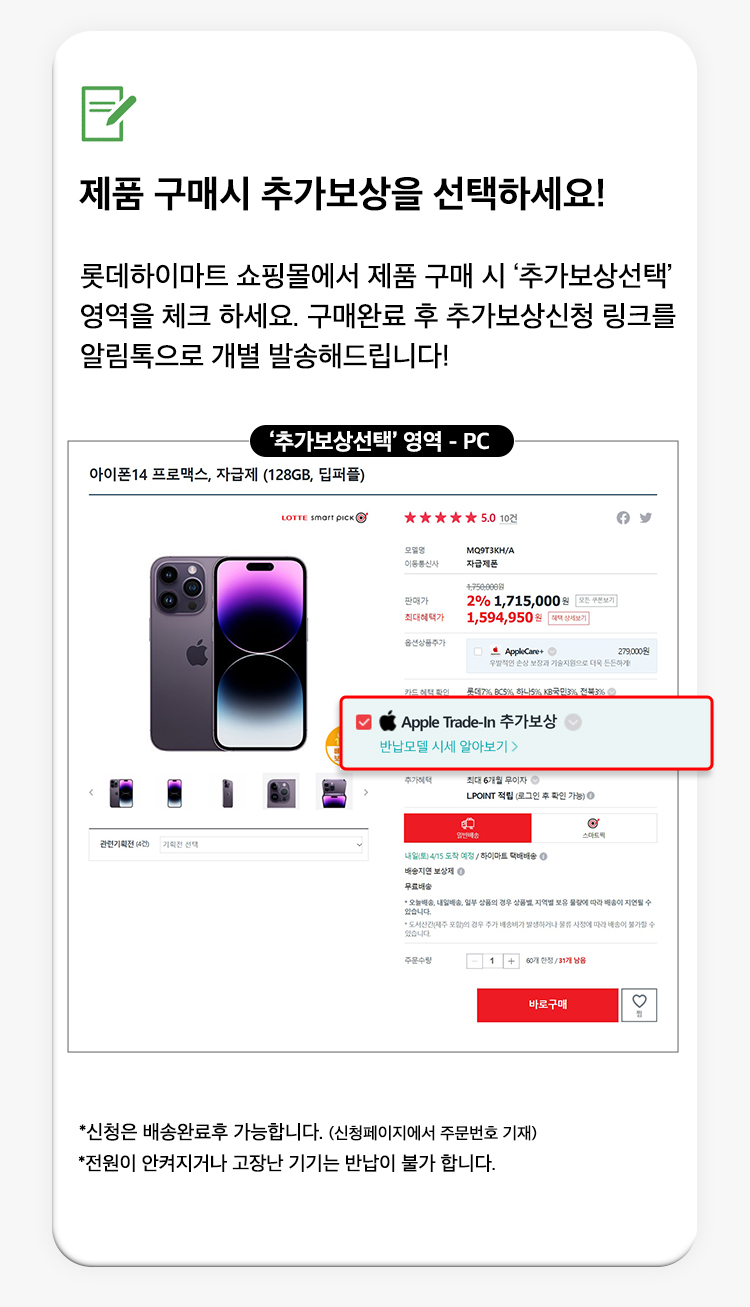Share product via Facebook icon
This screenshot has height=1307, width=750.
[x=624, y=517]
